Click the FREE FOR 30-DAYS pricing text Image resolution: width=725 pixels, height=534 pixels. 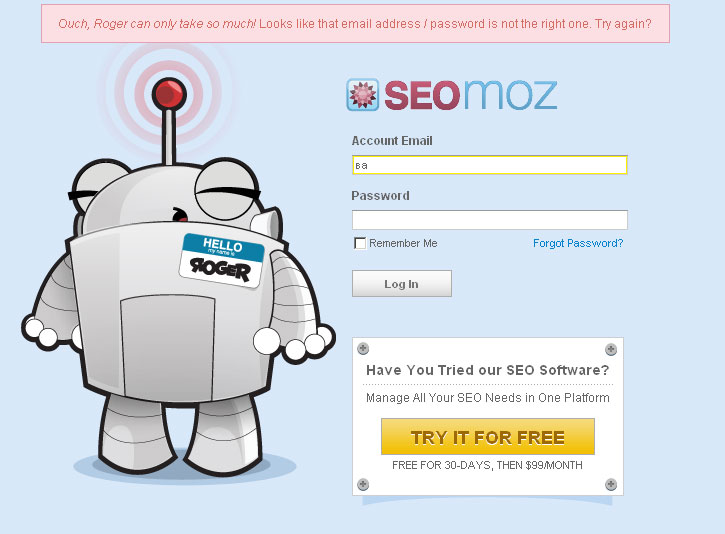(x=487, y=465)
